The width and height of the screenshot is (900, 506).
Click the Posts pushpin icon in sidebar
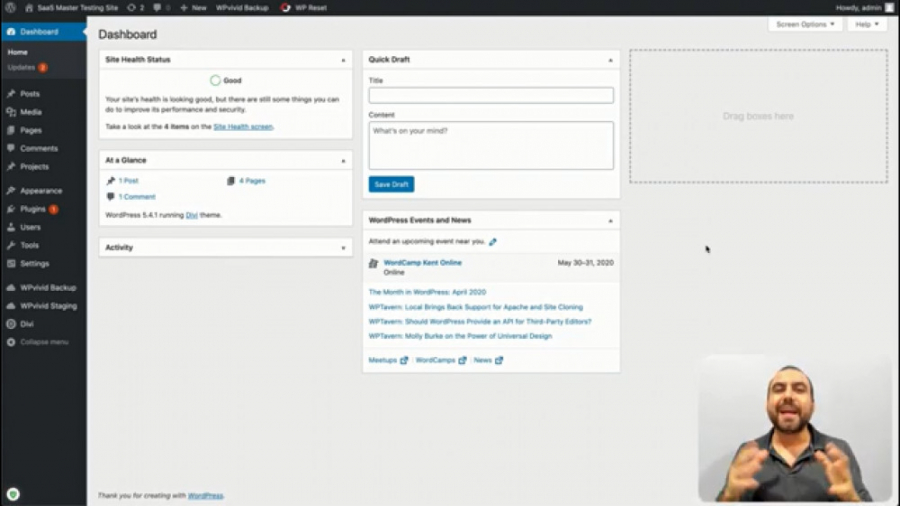tap(11, 94)
